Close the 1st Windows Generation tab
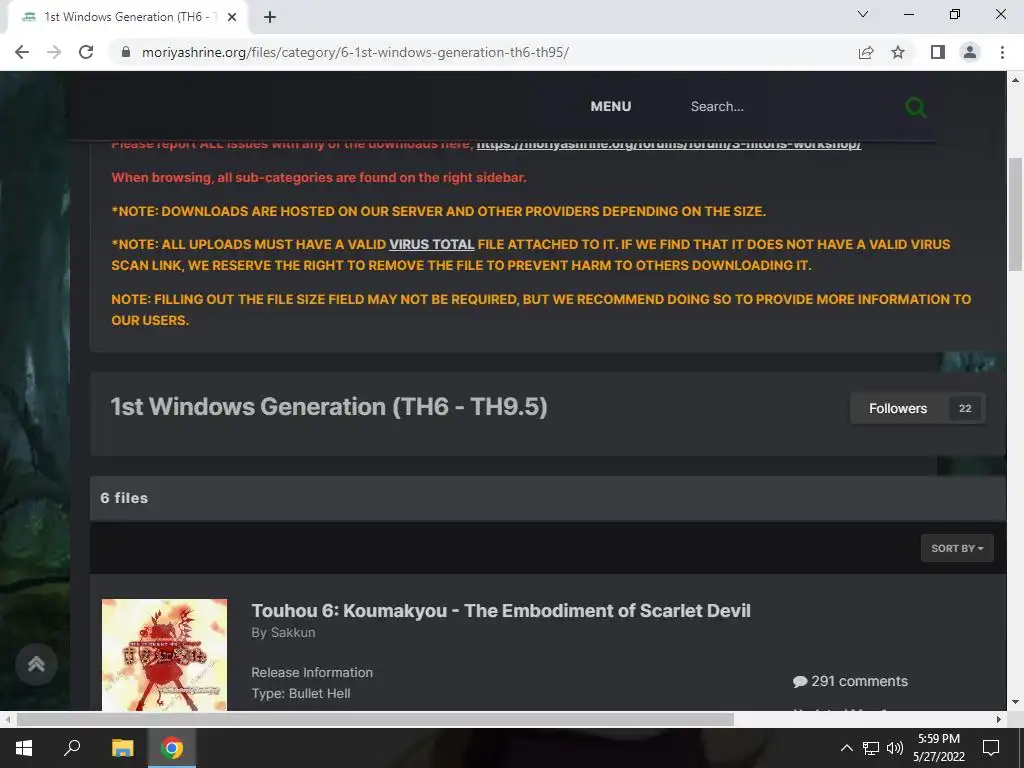 click(x=232, y=17)
